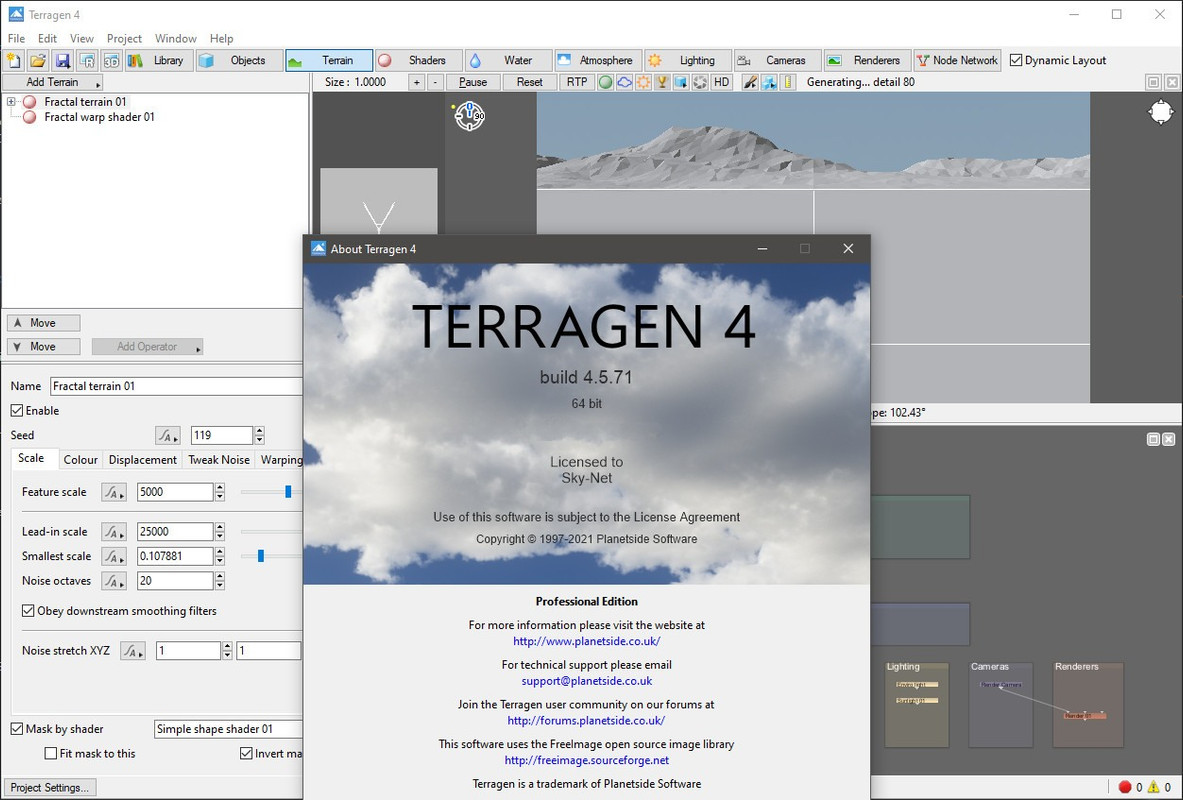Click the Seed value stepper arrows

260,435
